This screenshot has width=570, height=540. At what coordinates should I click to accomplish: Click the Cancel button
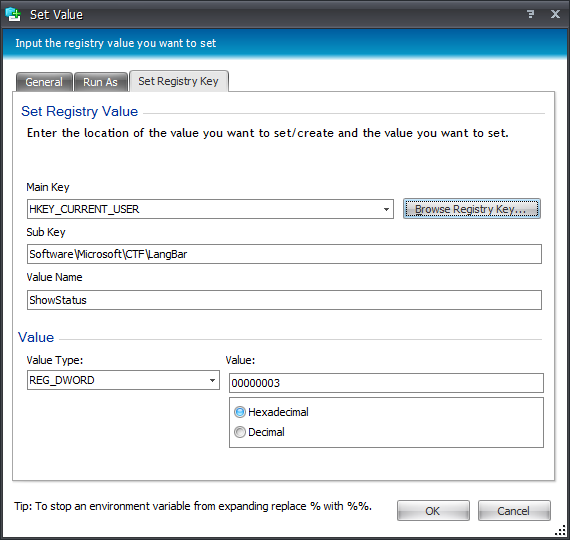pos(514,511)
